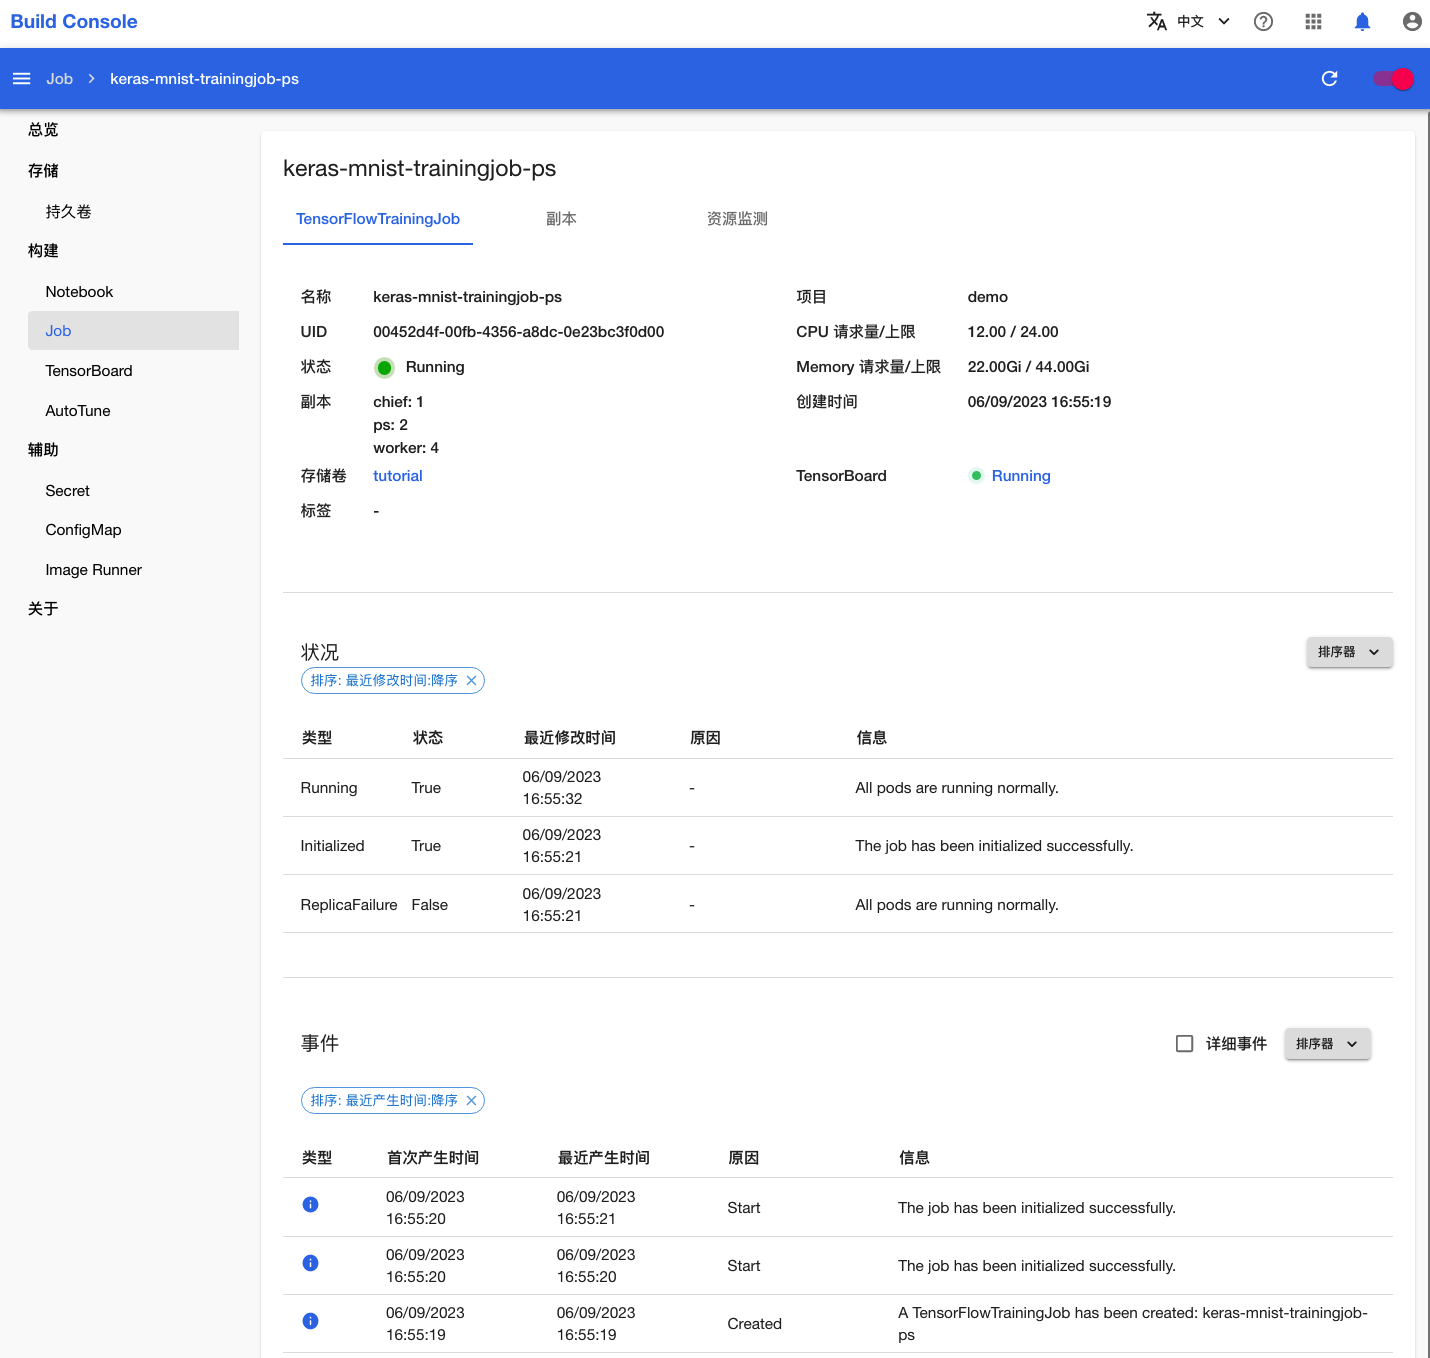The height and width of the screenshot is (1358, 1430).
Task: Switch to TensorFlowTrainingJob tab
Action: (378, 219)
